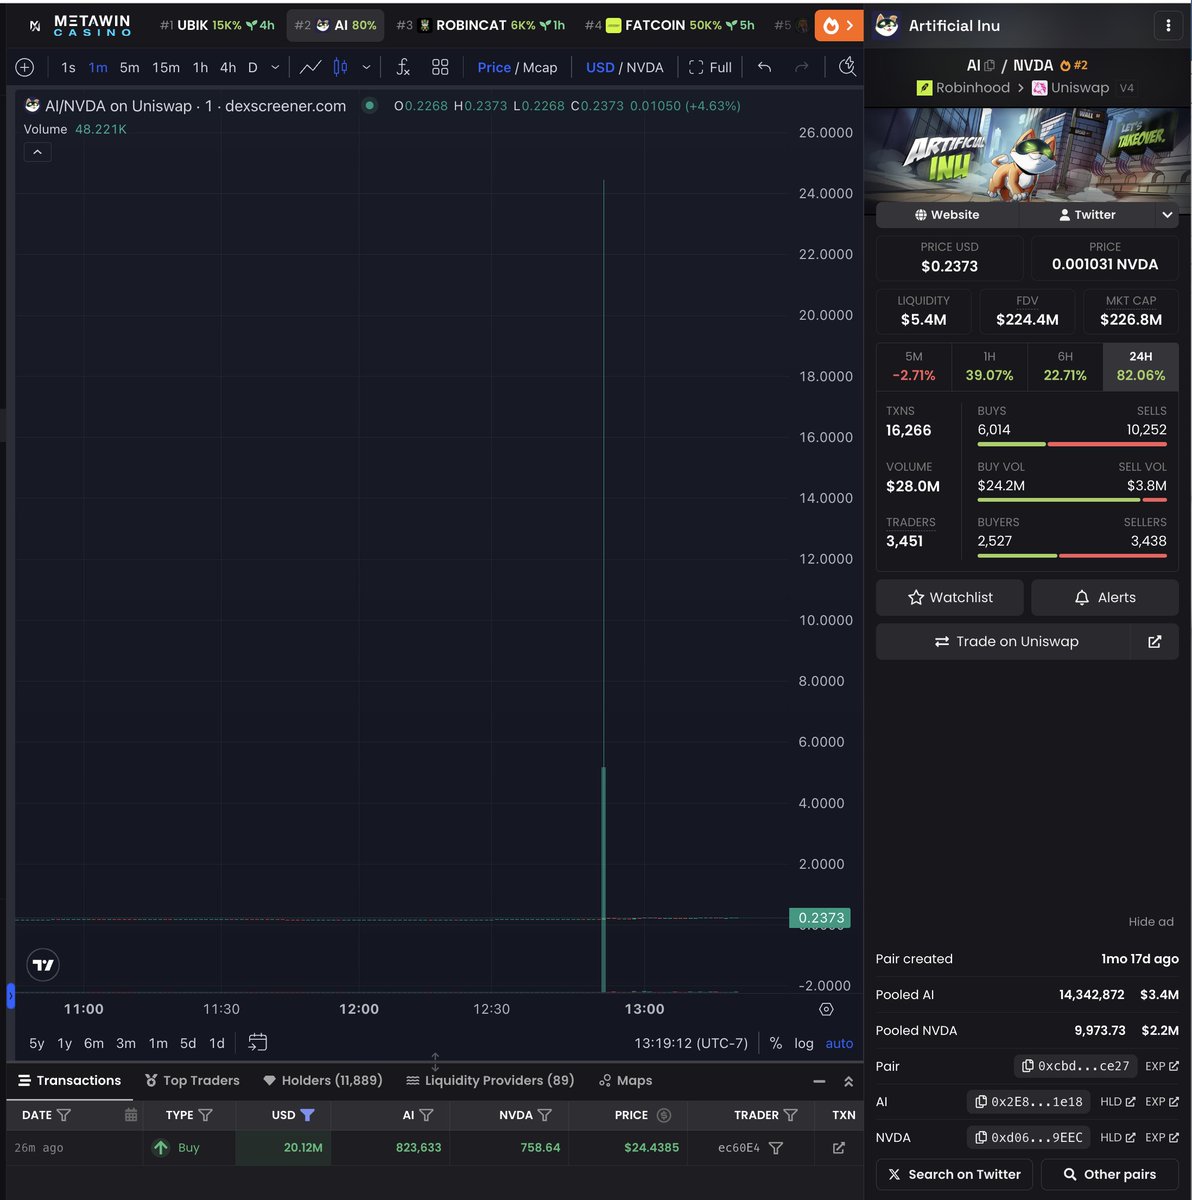
Task: Toggle auto scale on the chart
Action: point(839,1043)
